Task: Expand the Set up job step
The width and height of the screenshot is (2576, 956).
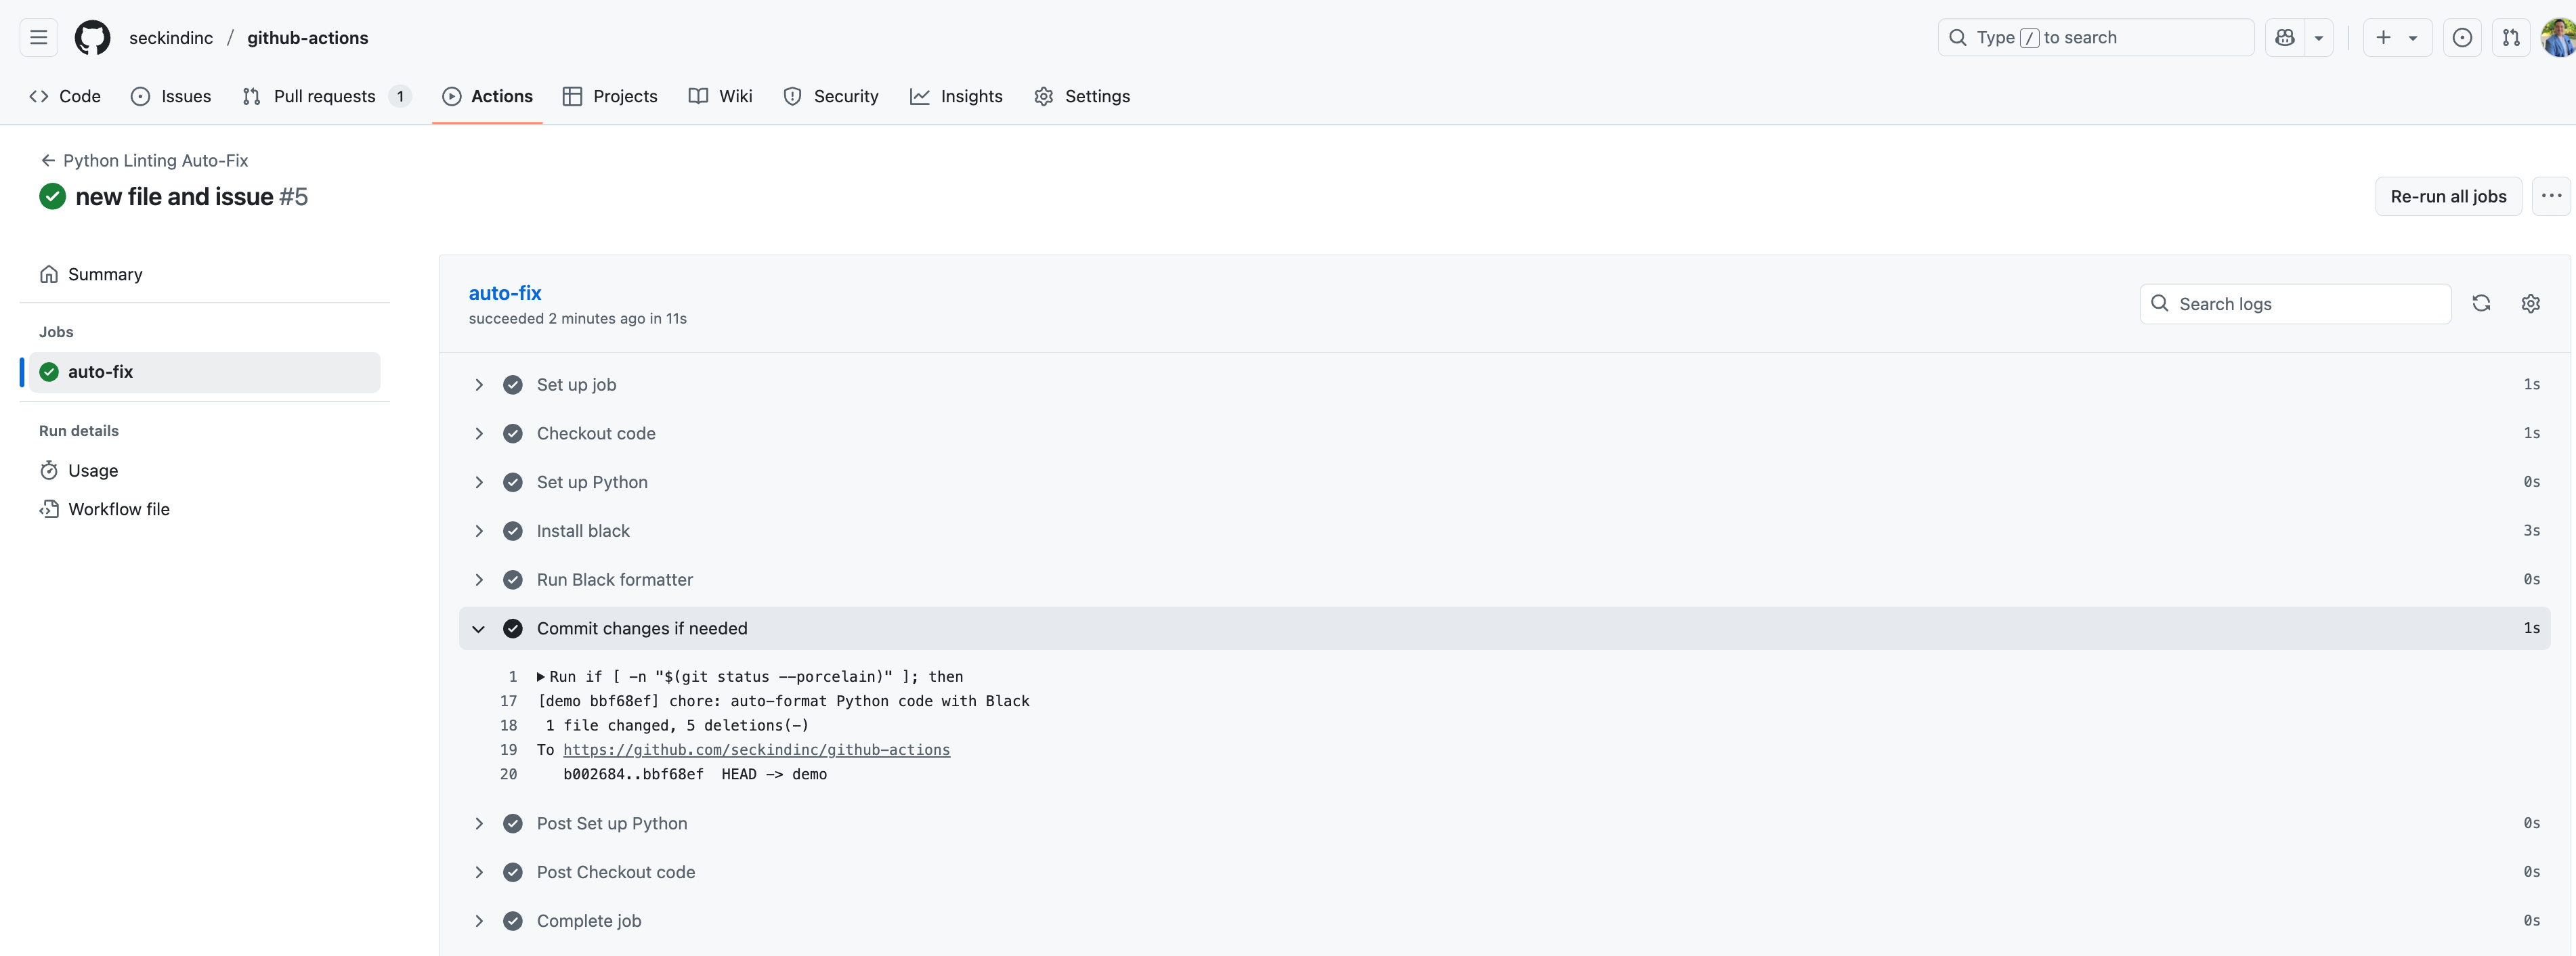Action: point(479,385)
